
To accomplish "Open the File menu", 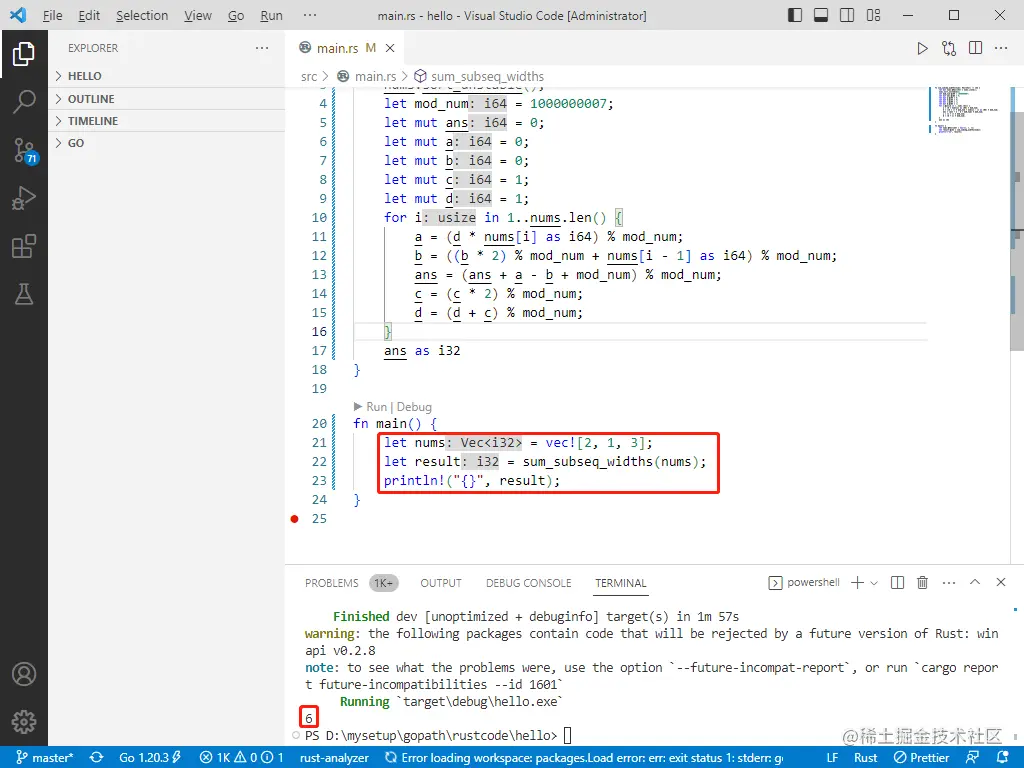I will point(52,15).
